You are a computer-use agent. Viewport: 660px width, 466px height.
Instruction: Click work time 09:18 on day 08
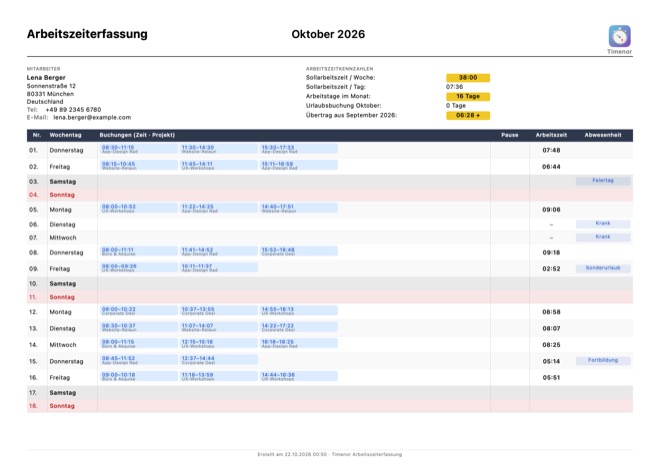click(551, 253)
